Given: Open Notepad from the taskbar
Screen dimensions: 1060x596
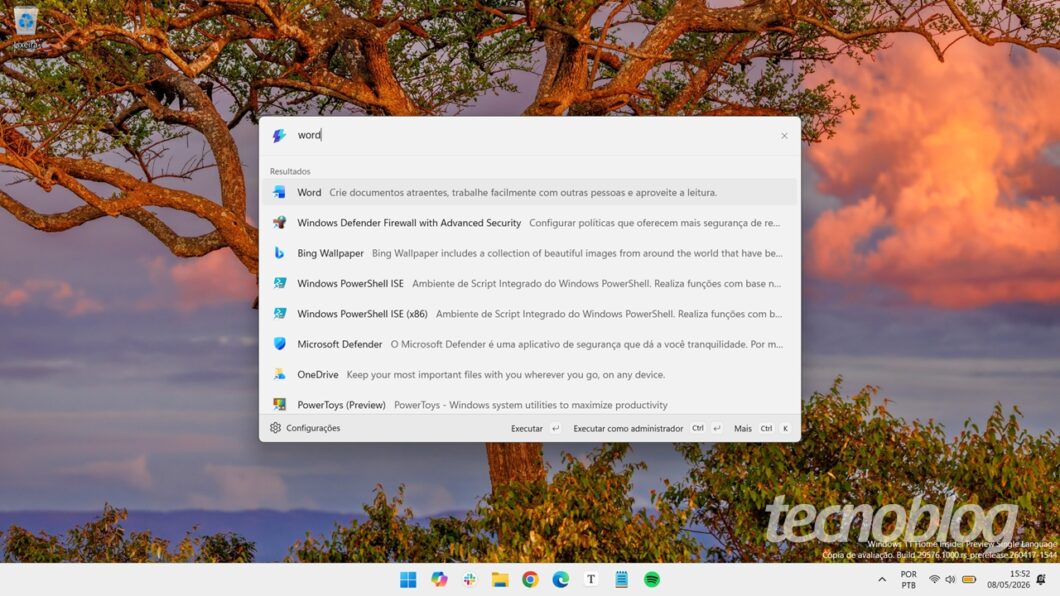Looking at the screenshot, I should [x=621, y=580].
